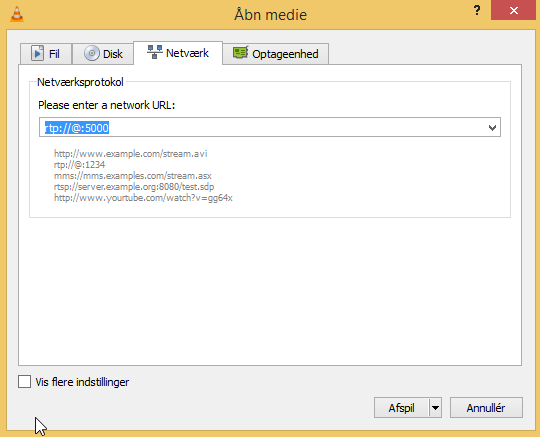The width and height of the screenshot is (540, 437).
Task: Close the Åbn medie dialog
Action: 513,10
